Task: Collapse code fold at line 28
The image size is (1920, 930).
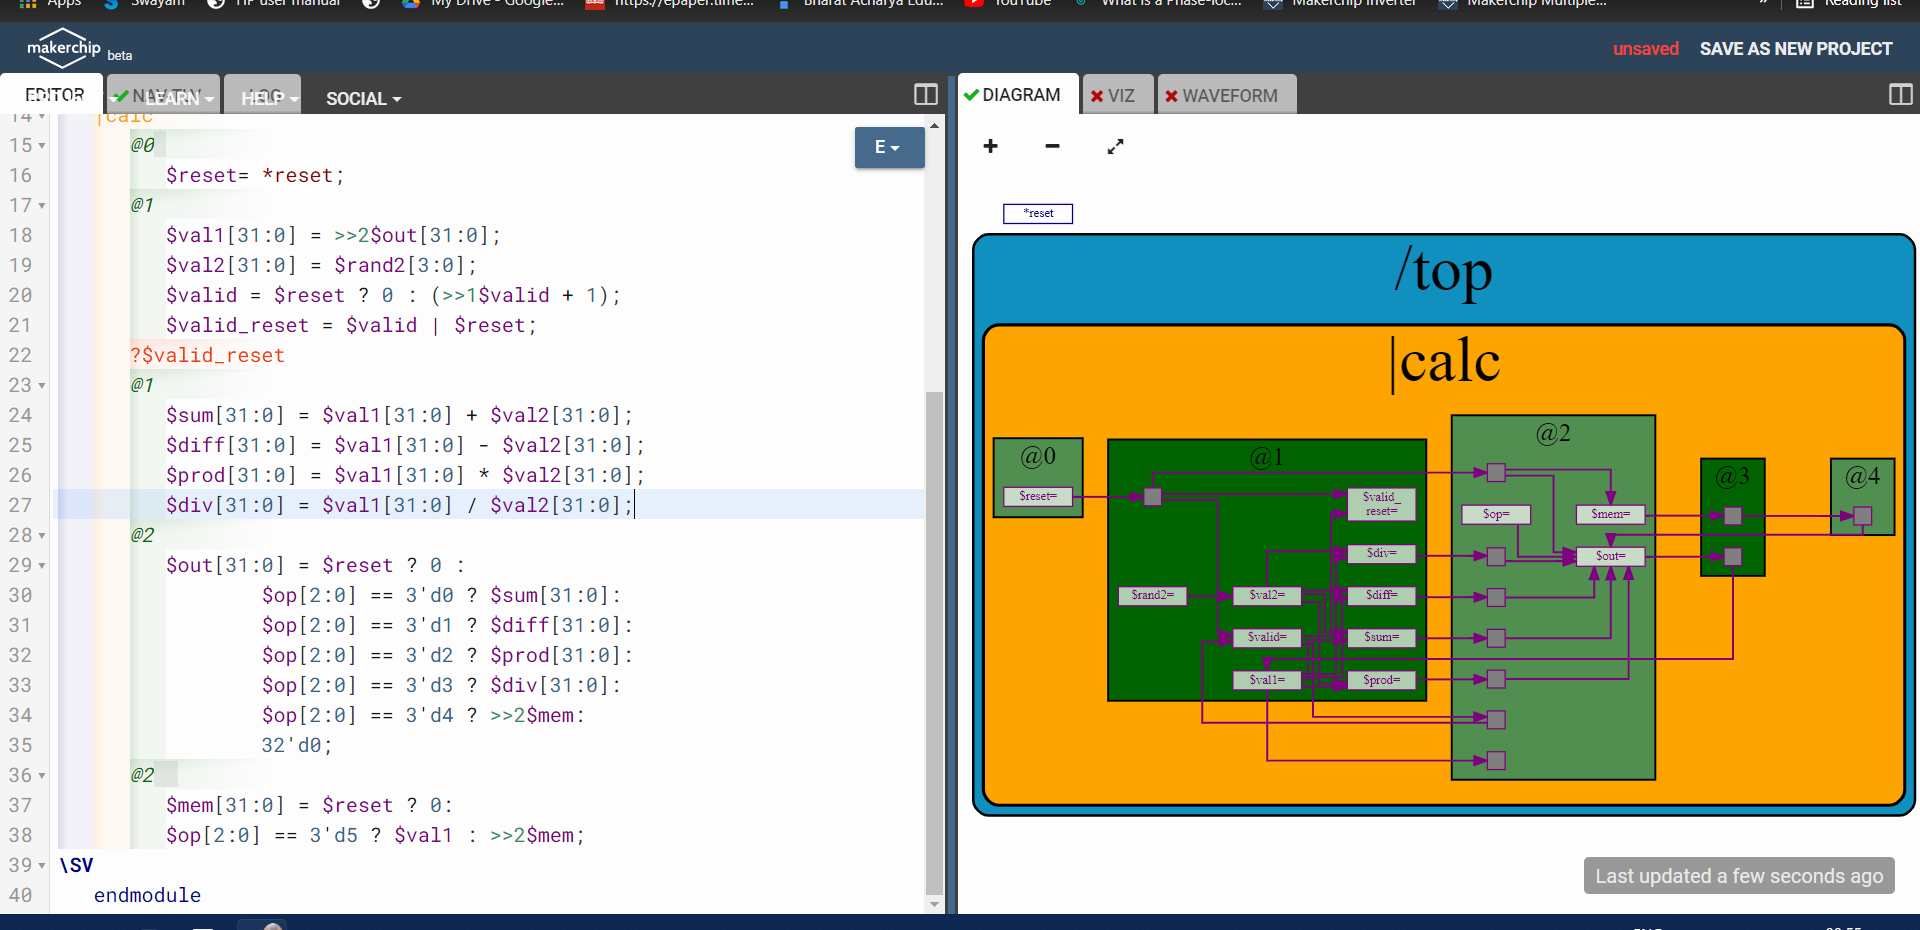Action: tap(42, 536)
